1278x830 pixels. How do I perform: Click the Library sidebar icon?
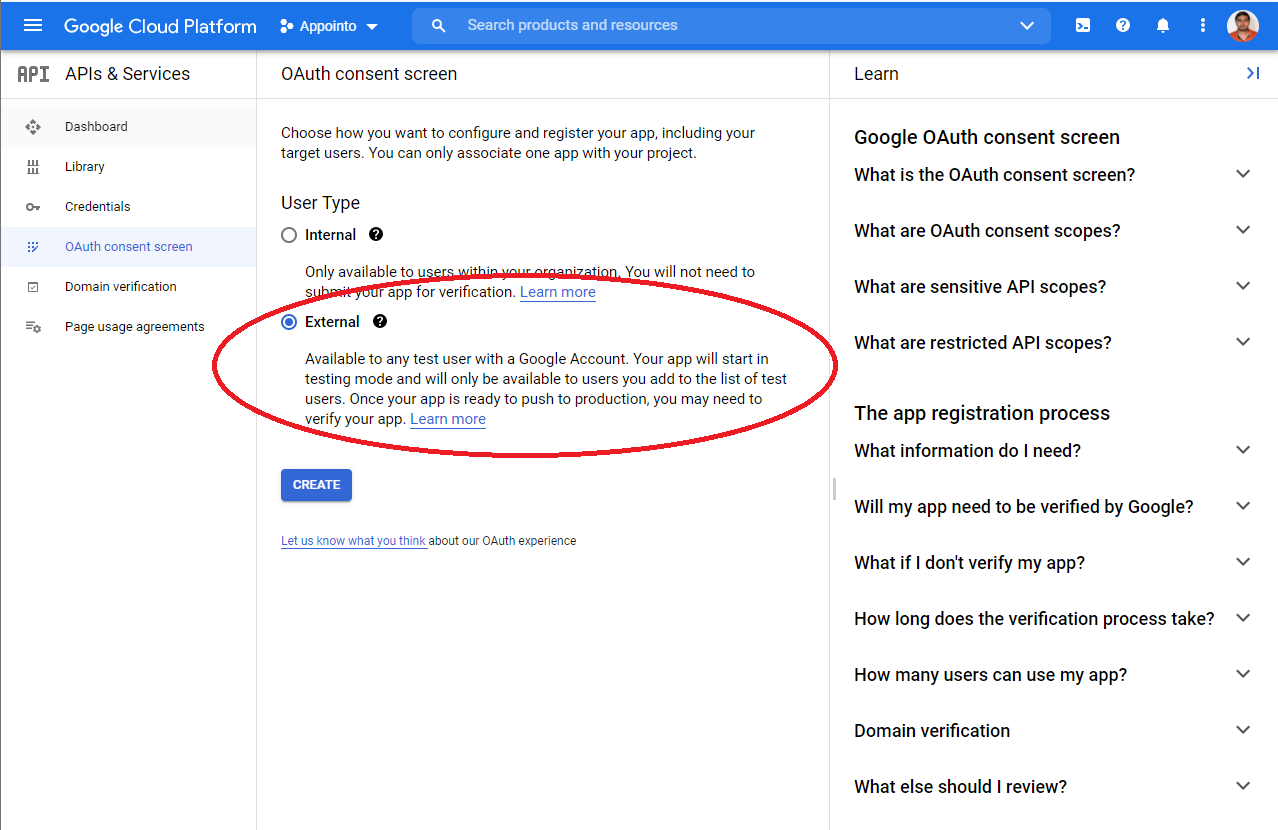coord(33,167)
